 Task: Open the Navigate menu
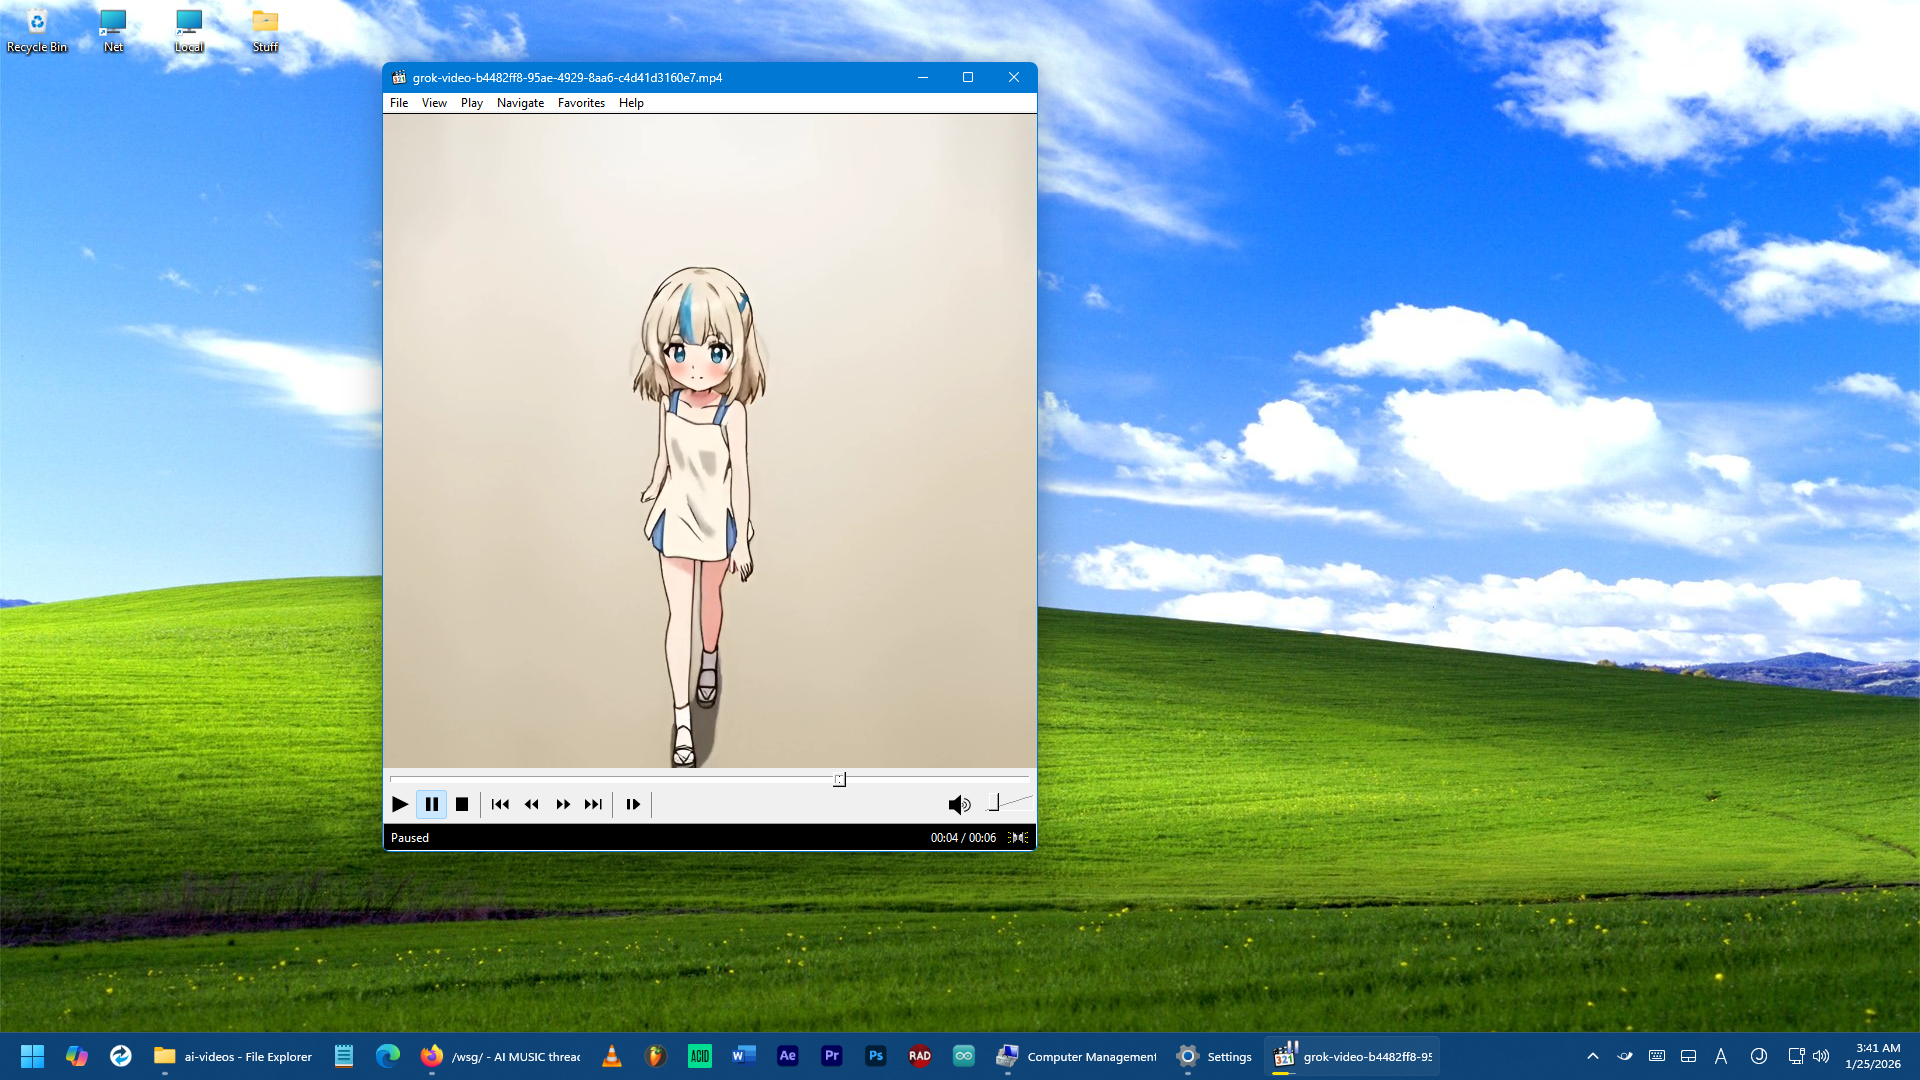point(520,103)
